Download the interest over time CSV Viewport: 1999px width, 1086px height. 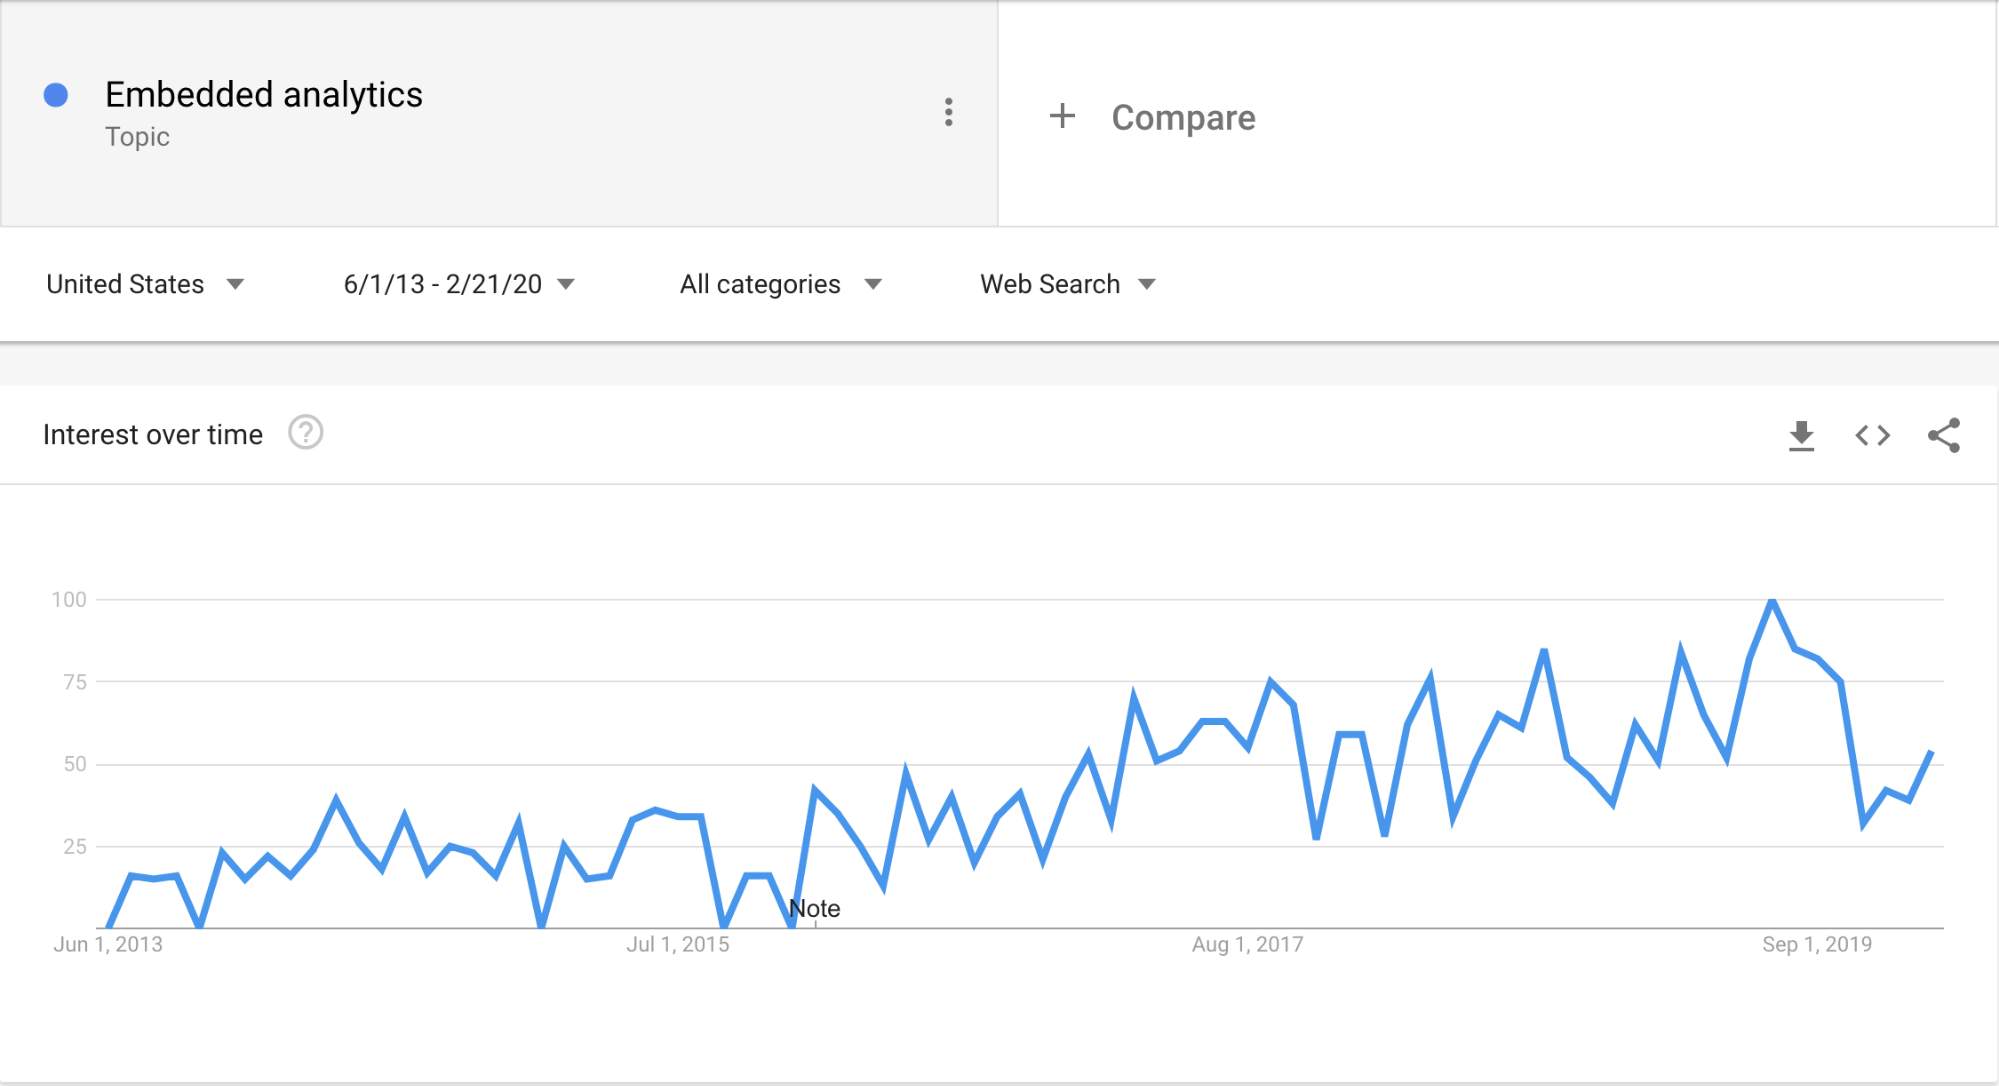point(1801,435)
